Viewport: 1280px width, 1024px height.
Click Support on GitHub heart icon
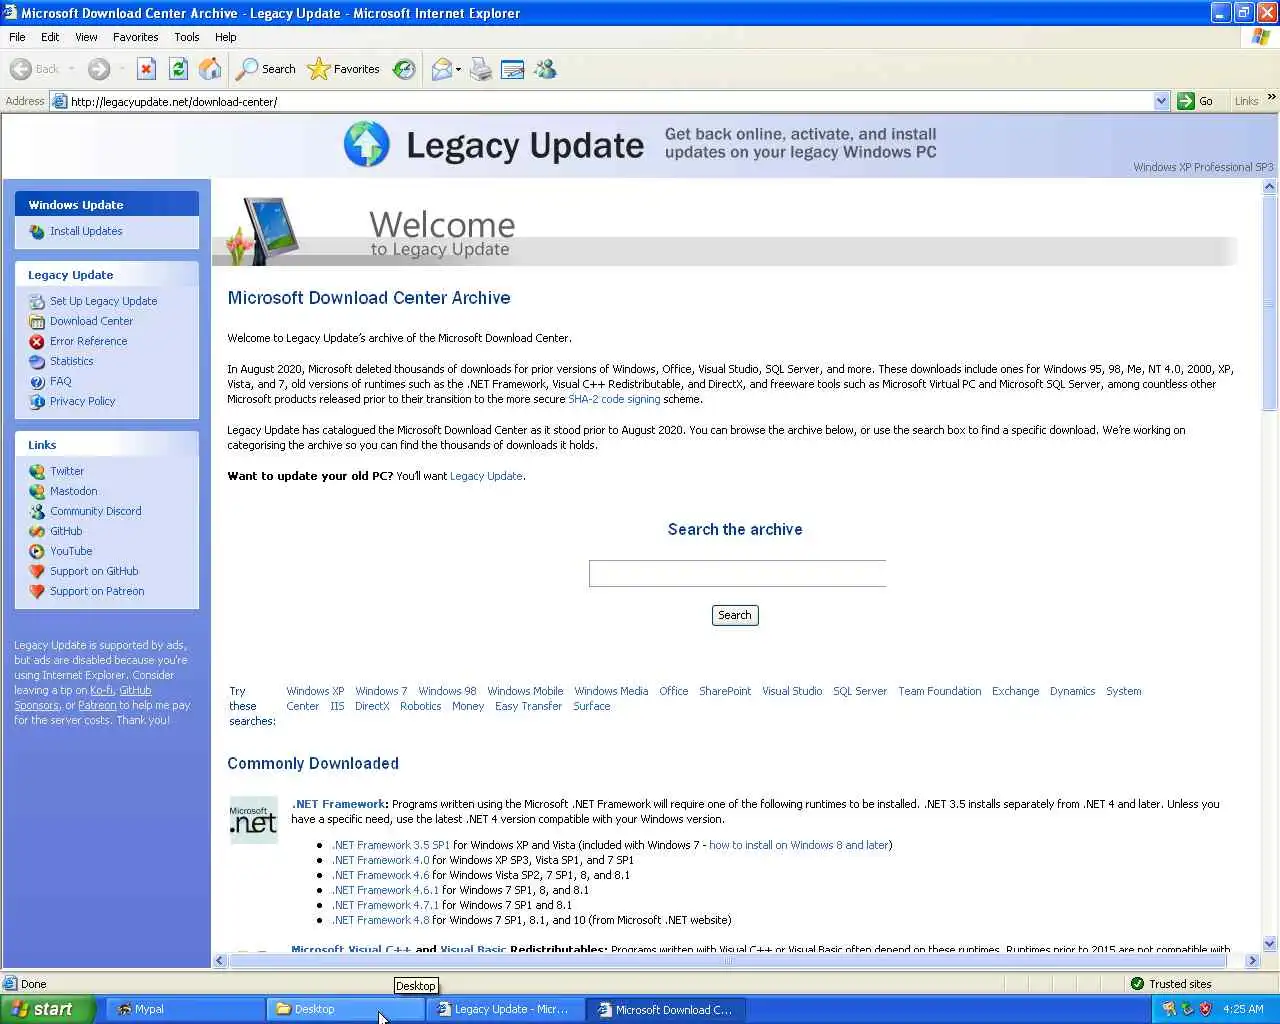point(37,571)
